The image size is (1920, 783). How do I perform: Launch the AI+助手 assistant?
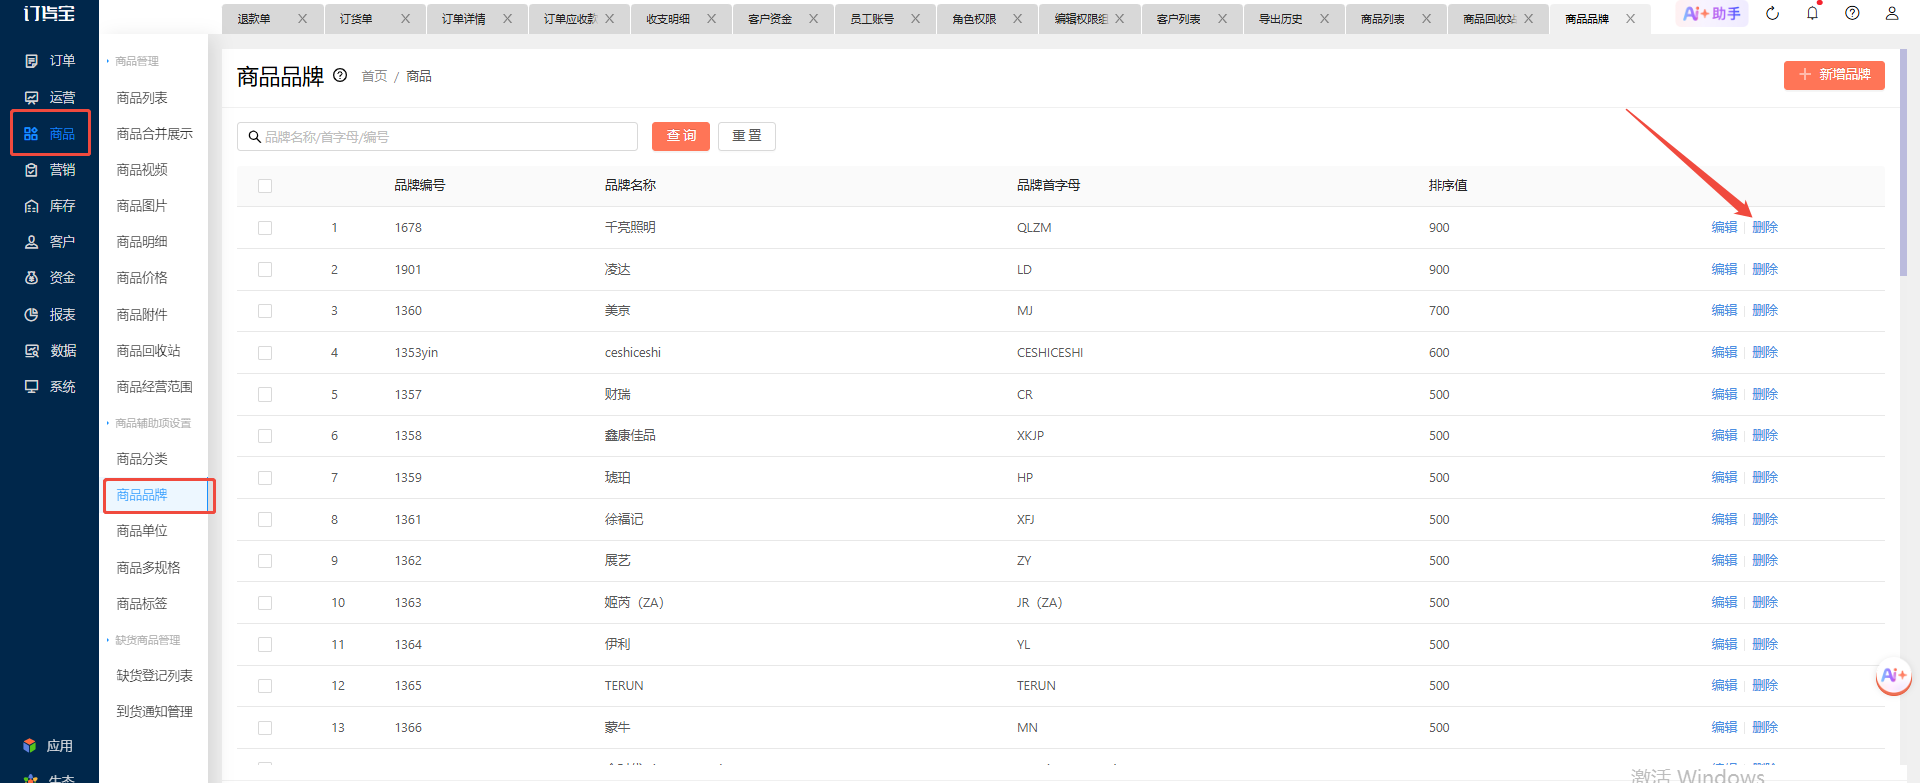pyautogui.click(x=1712, y=14)
